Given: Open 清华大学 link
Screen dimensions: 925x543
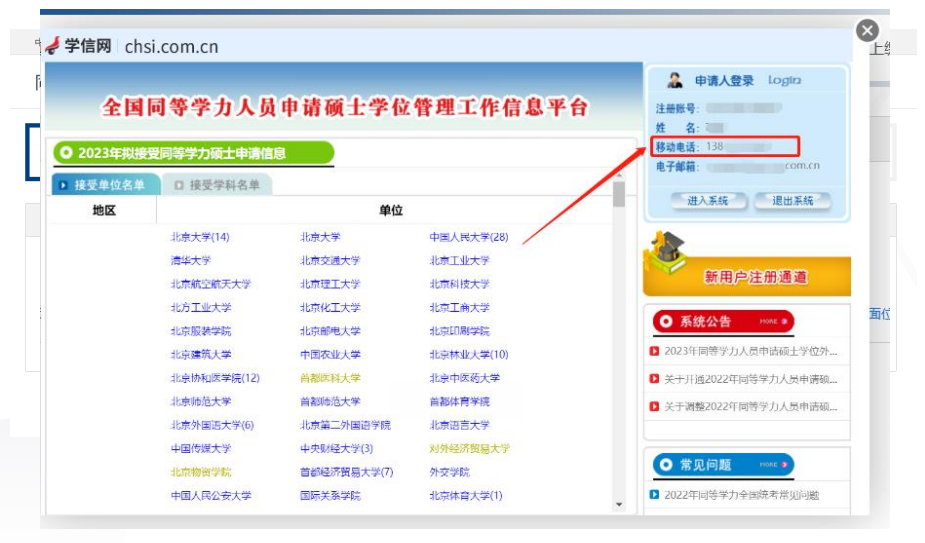Looking at the screenshot, I should point(191,260).
